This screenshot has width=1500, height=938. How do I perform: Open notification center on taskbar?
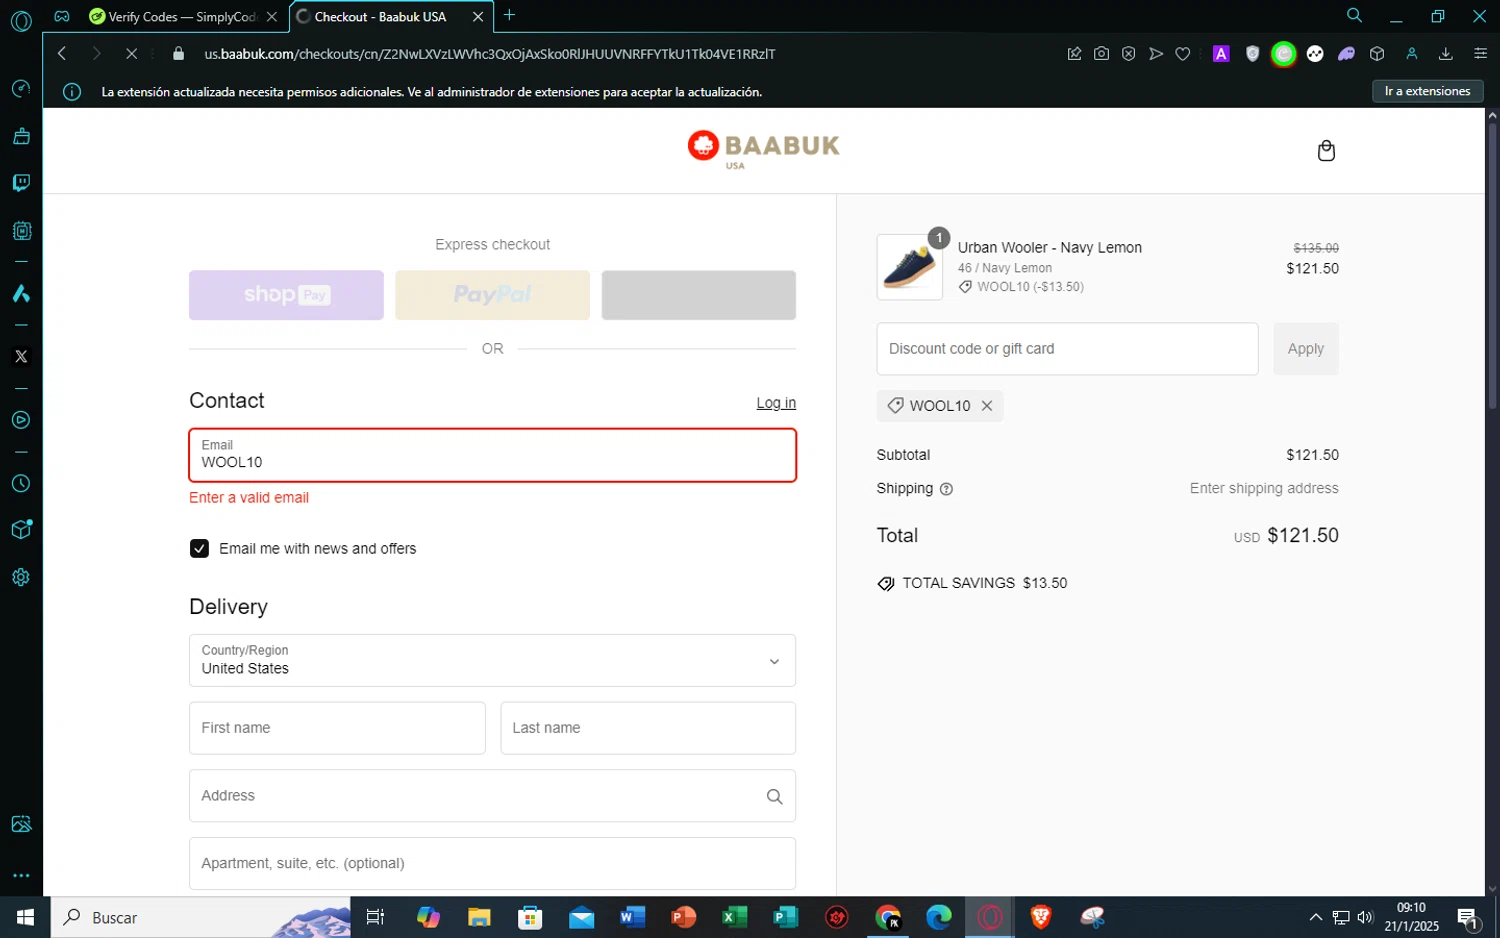(1468, 917)
